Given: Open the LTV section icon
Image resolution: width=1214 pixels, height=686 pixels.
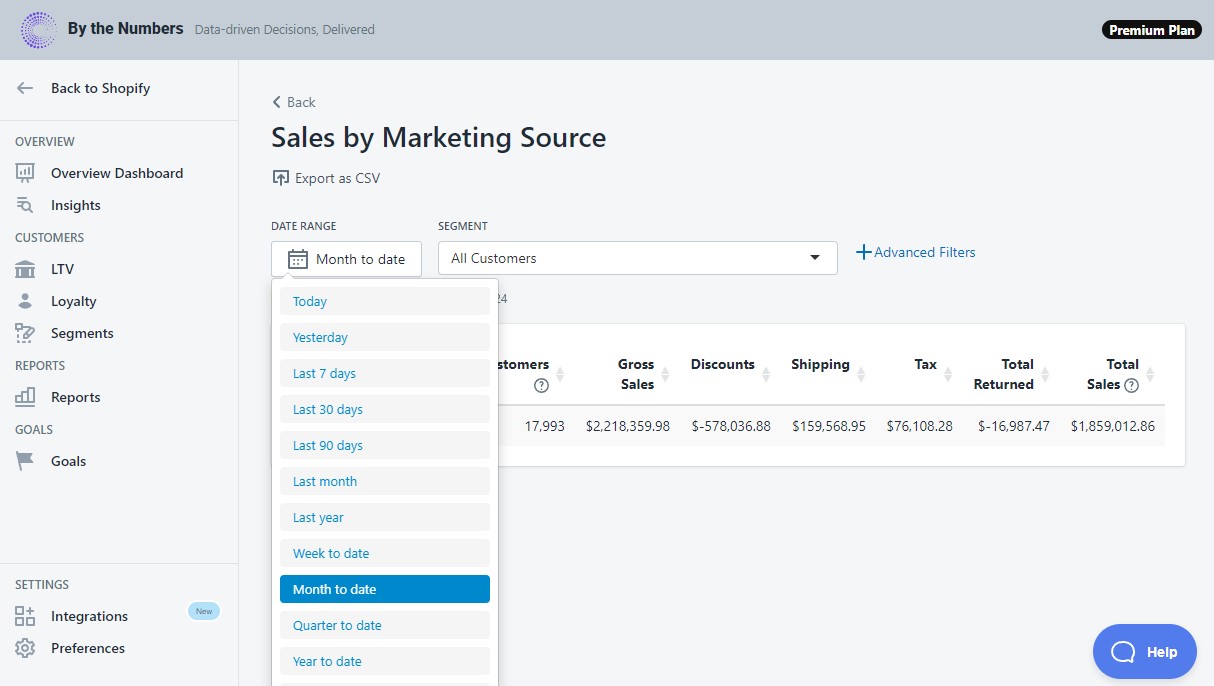Looking at the screenshot, I should click(x=27, y=269).
